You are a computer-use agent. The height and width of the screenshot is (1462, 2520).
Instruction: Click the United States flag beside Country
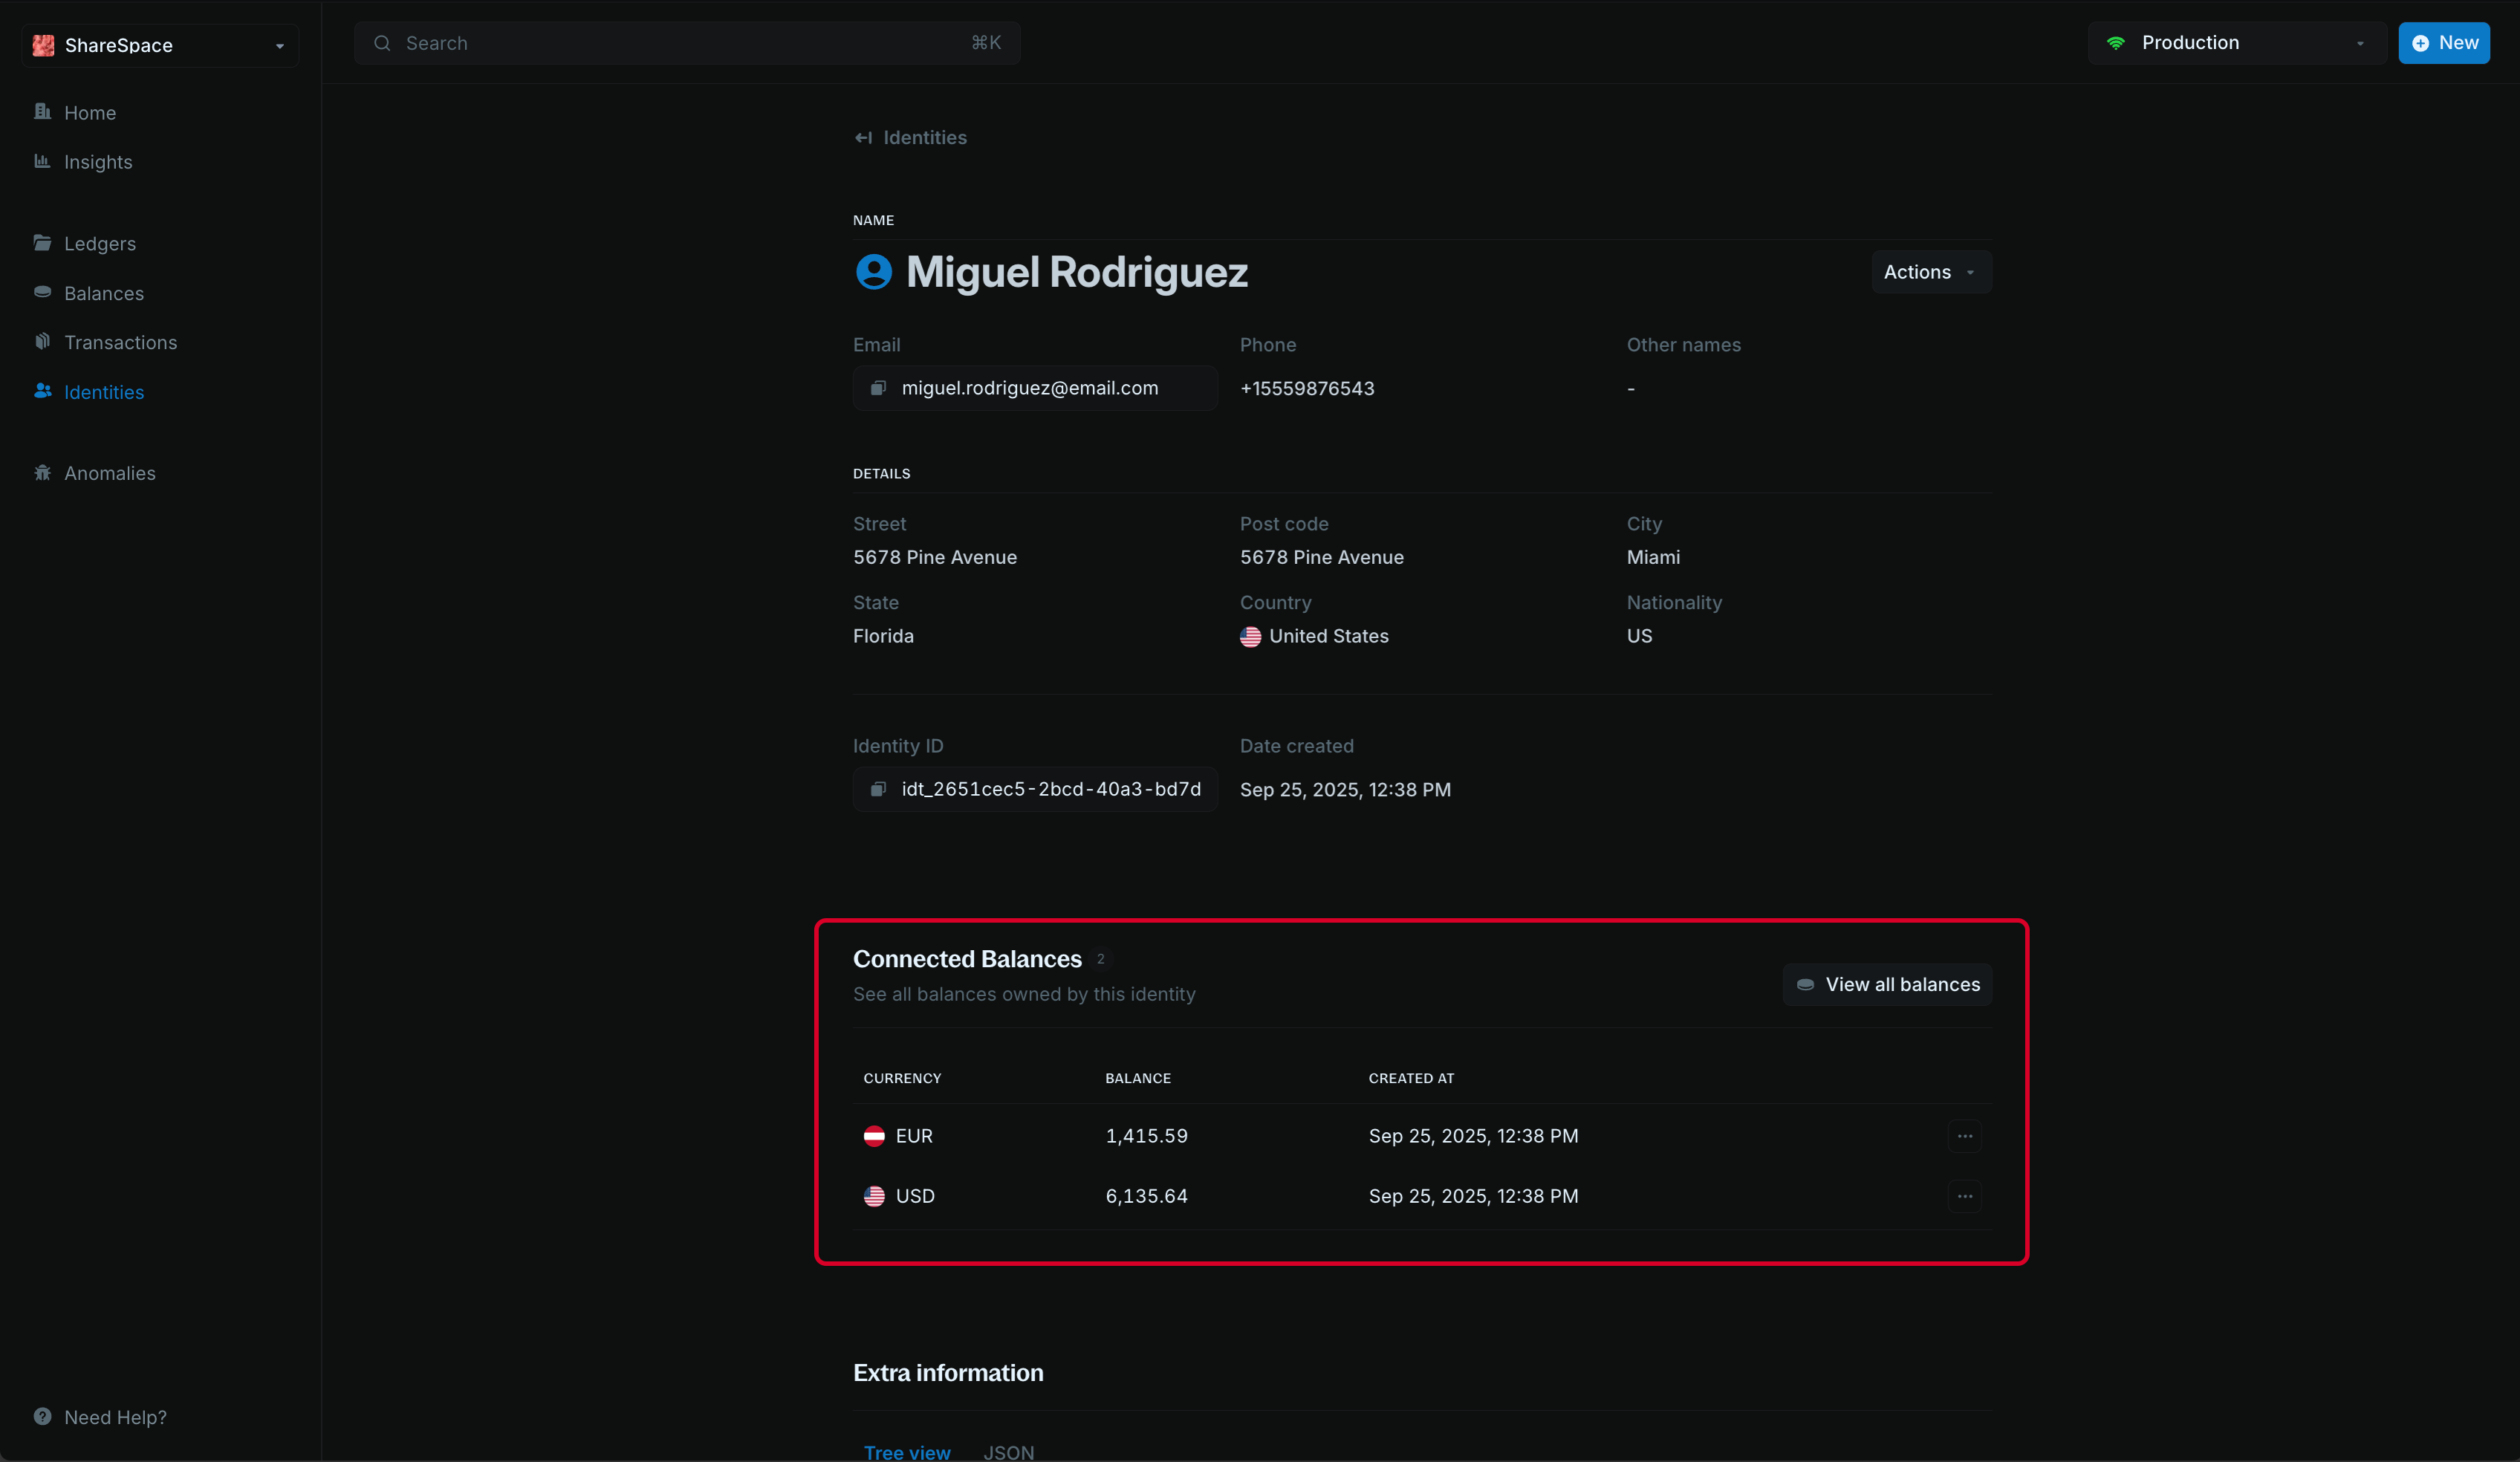coord(1249,636)
